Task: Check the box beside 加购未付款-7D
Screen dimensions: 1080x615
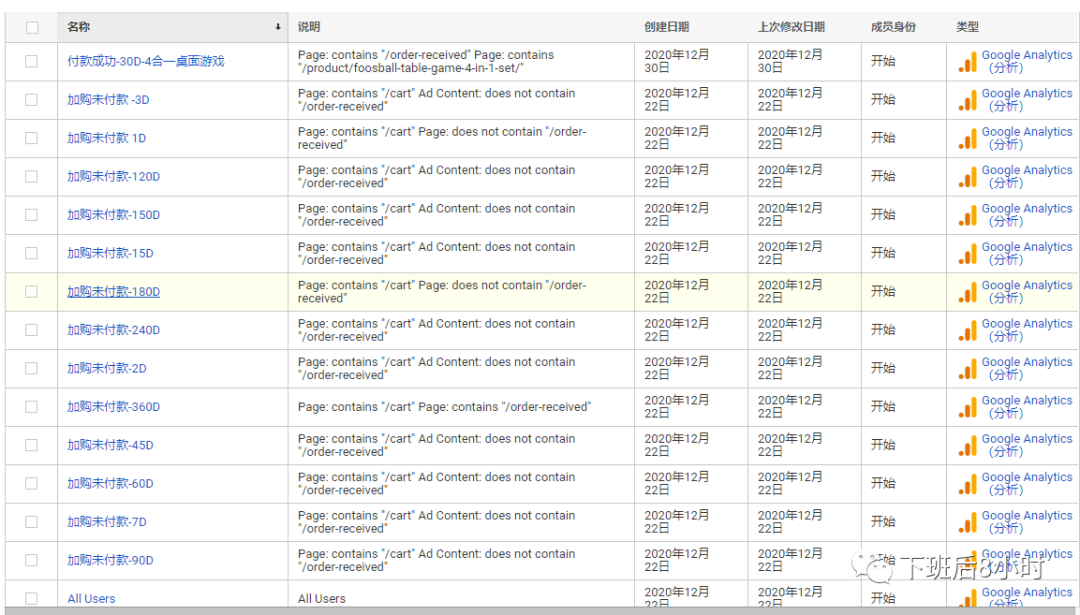Action: 32,522
